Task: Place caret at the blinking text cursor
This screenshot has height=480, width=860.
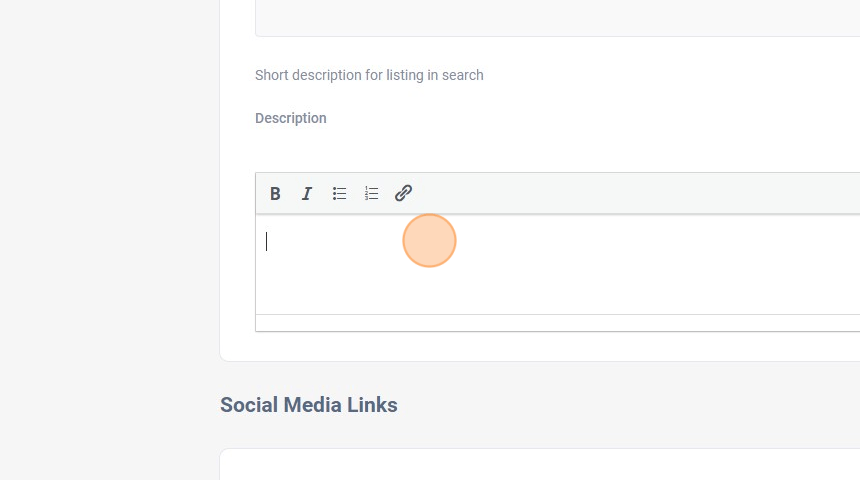Action: point(267,241)
